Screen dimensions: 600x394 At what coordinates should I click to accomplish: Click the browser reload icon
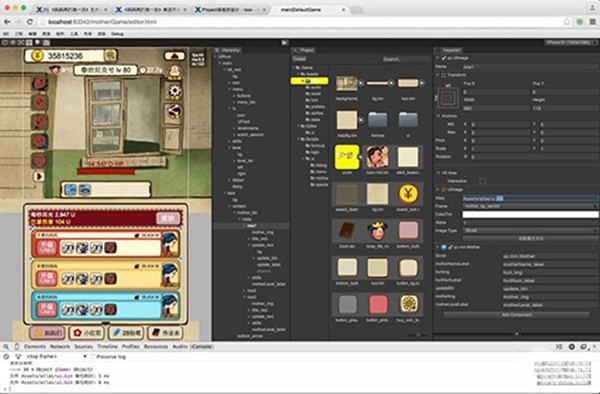tap(30, 22)
